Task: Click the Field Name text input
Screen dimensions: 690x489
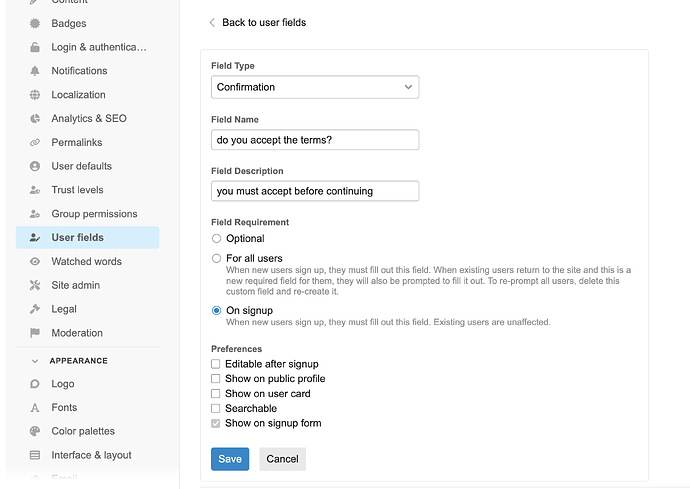Action: (315, 140)
